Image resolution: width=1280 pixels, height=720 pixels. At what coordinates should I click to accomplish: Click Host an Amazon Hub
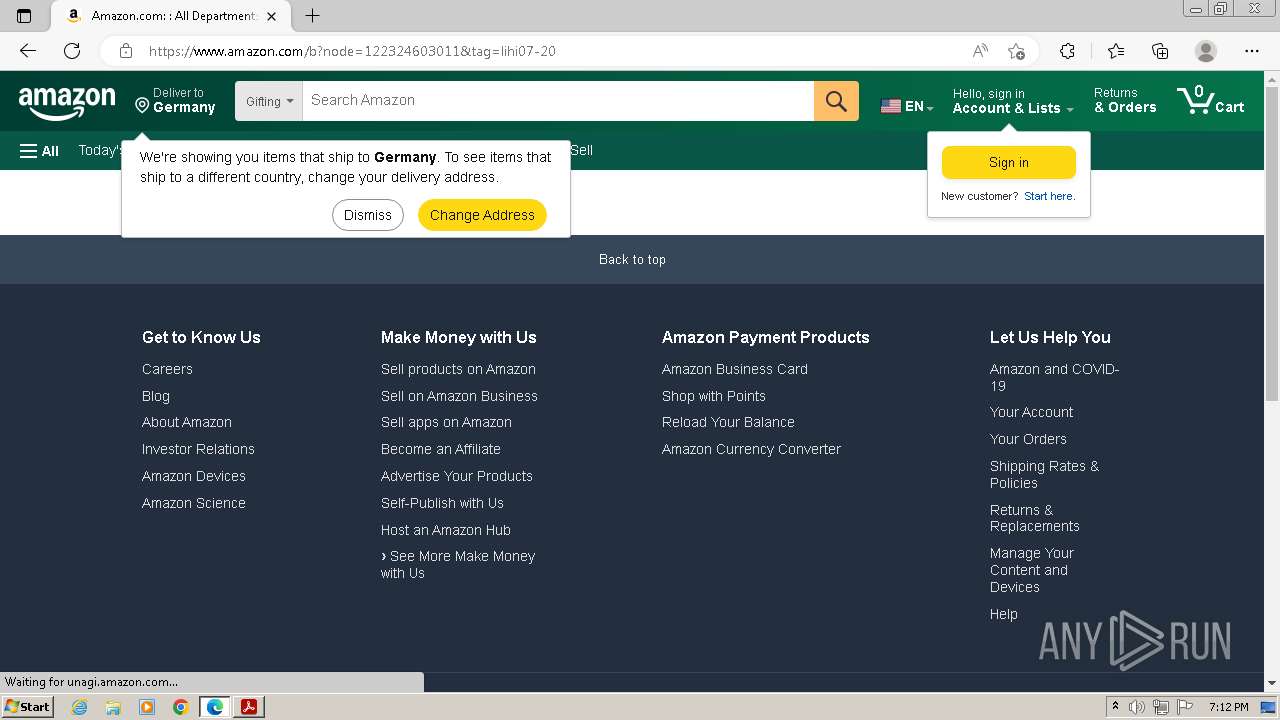(x=446, y=530)
